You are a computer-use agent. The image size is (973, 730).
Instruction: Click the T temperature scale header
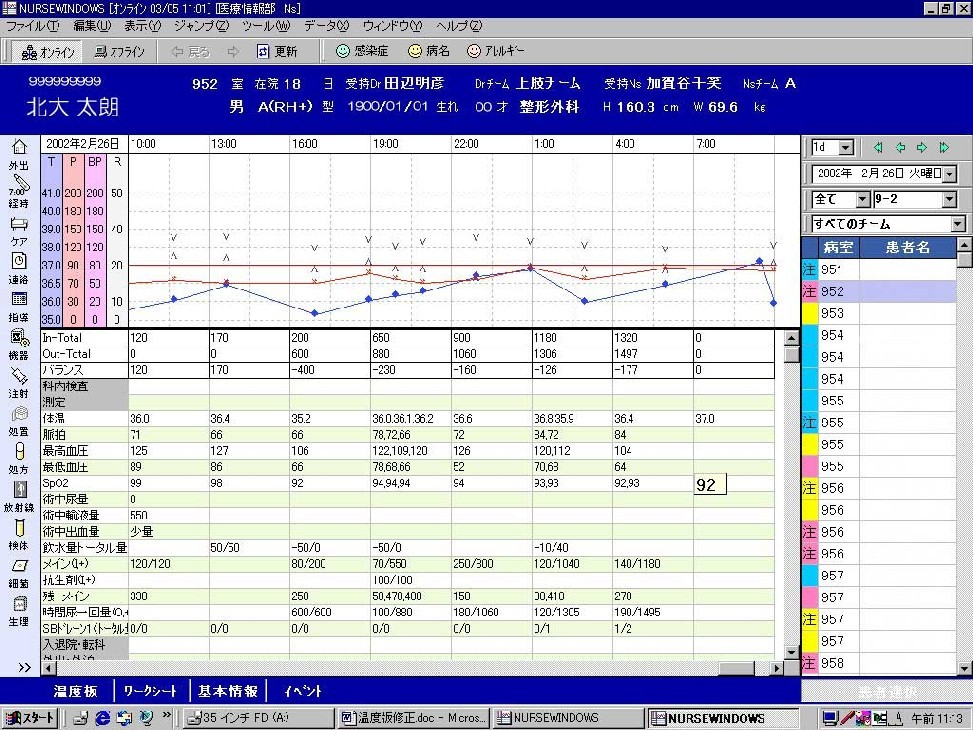[51, 162]
